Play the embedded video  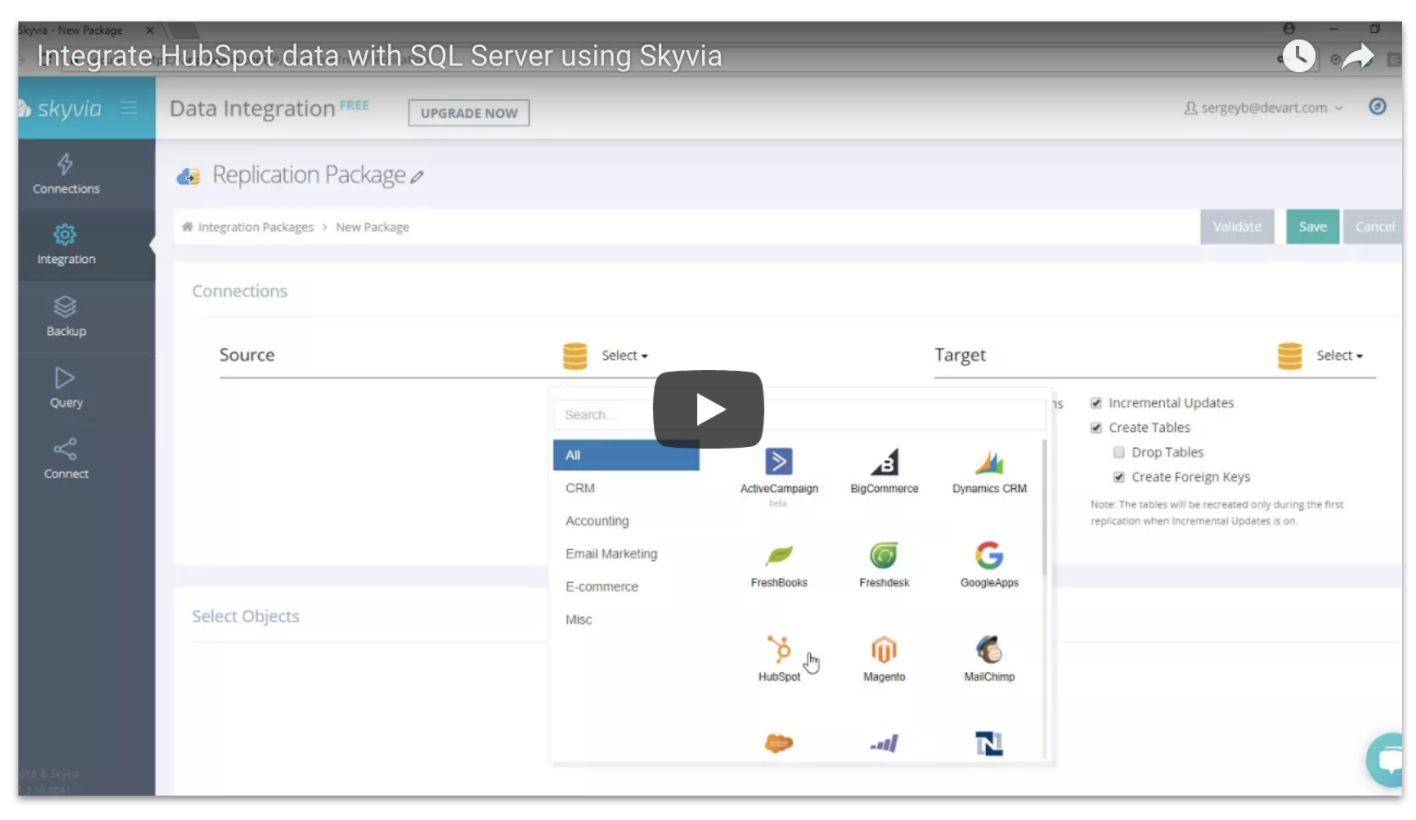(x=708, y=409)
